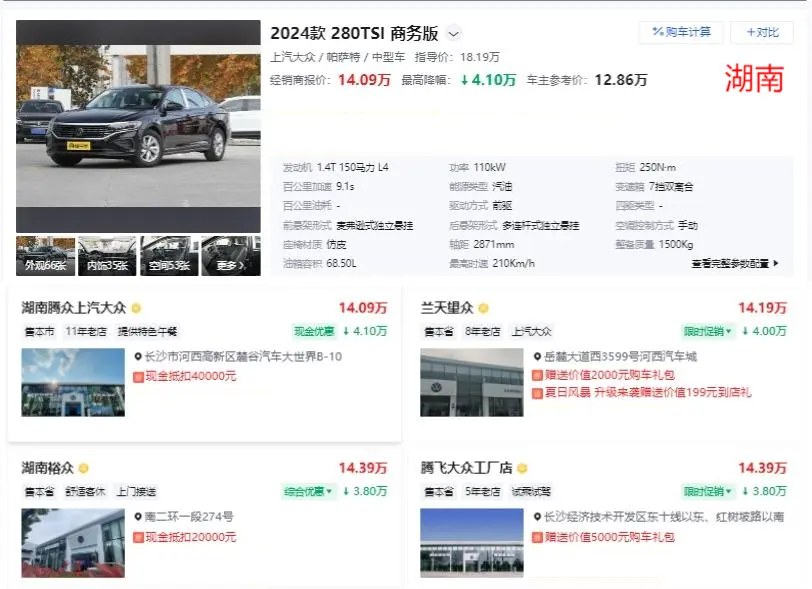Image resolution: width=812 pixels, height=589 pixels.
Task: Click the 车主参考价 12.86万 value
Action: point(621,80)
